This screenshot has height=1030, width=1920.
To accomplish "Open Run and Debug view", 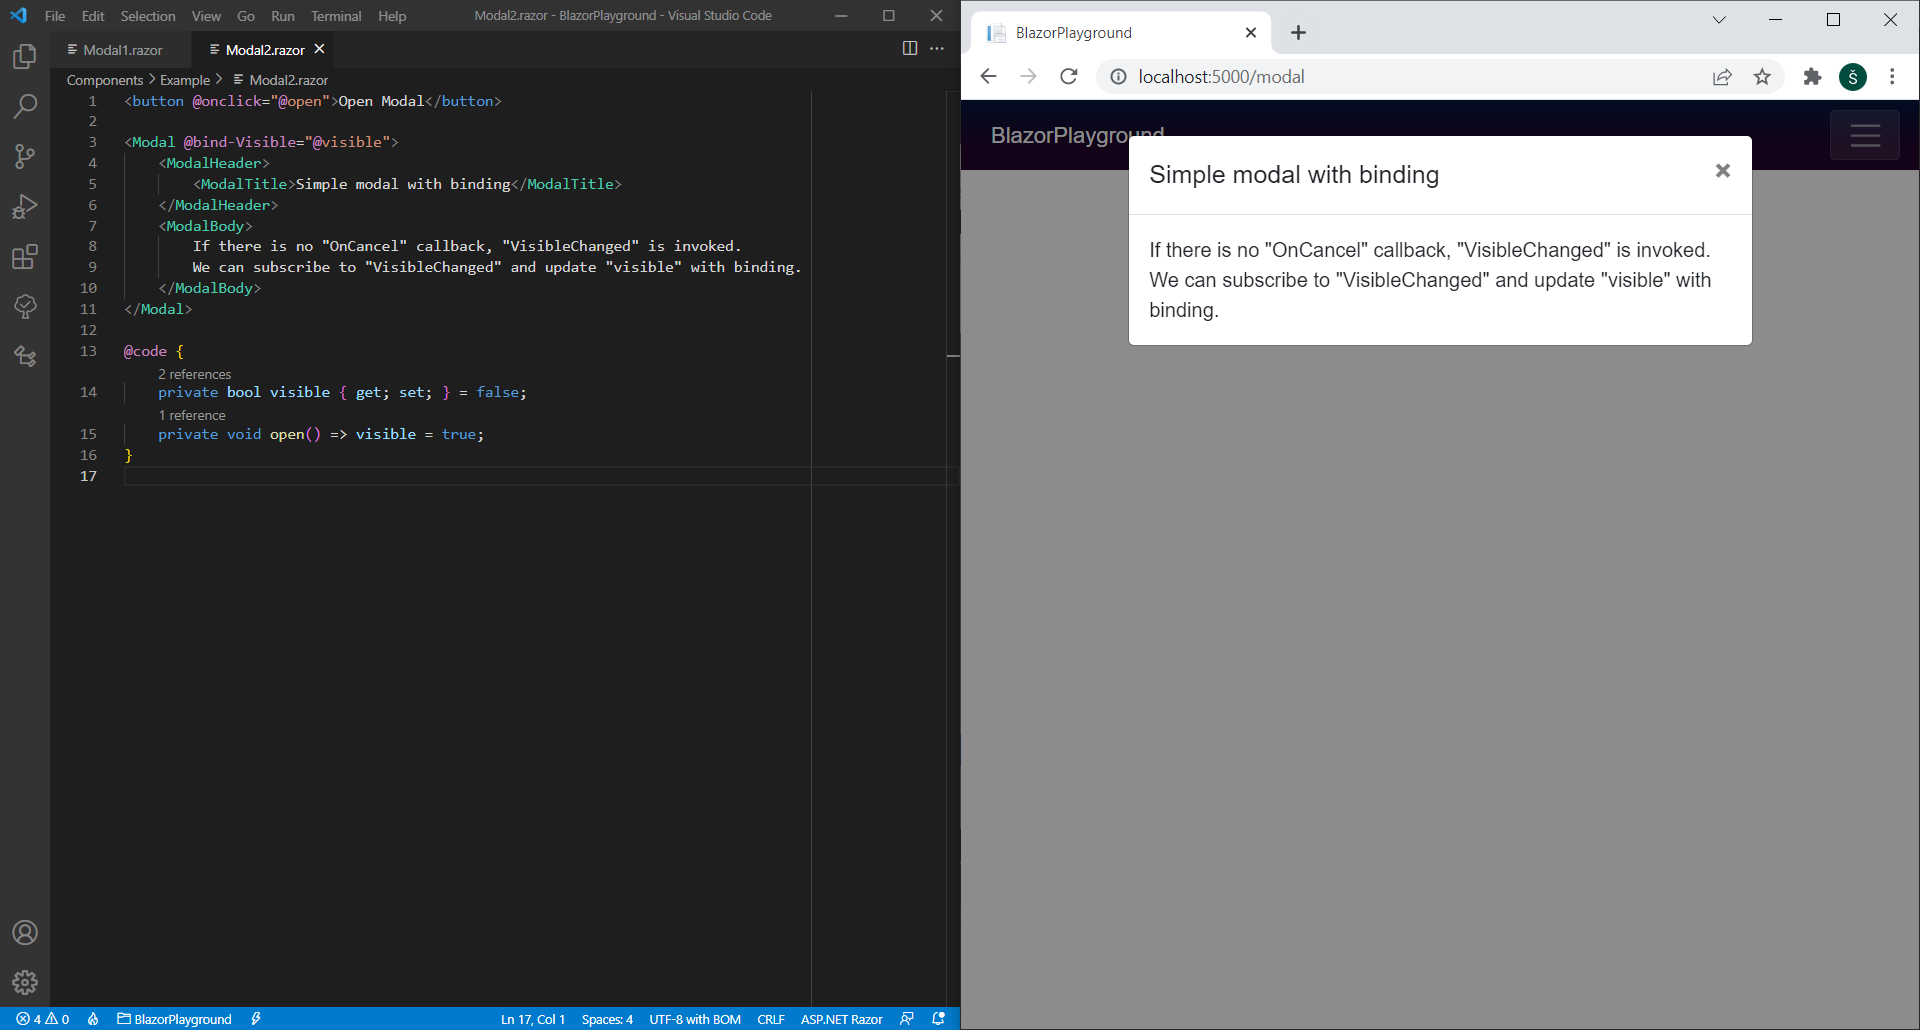I will (25, 206).
